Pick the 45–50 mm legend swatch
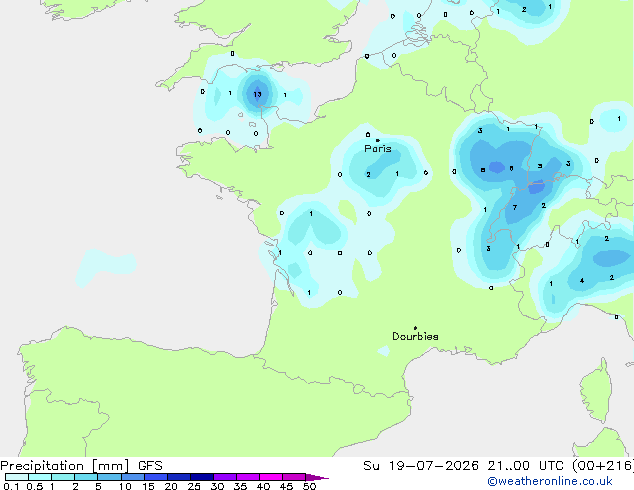 pyautogui.click(x=294, y=477)
